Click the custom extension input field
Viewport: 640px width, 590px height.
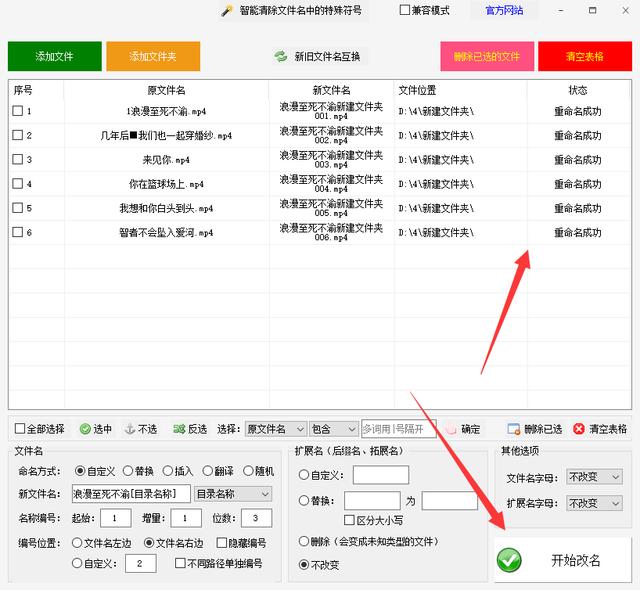click(381, 475)
